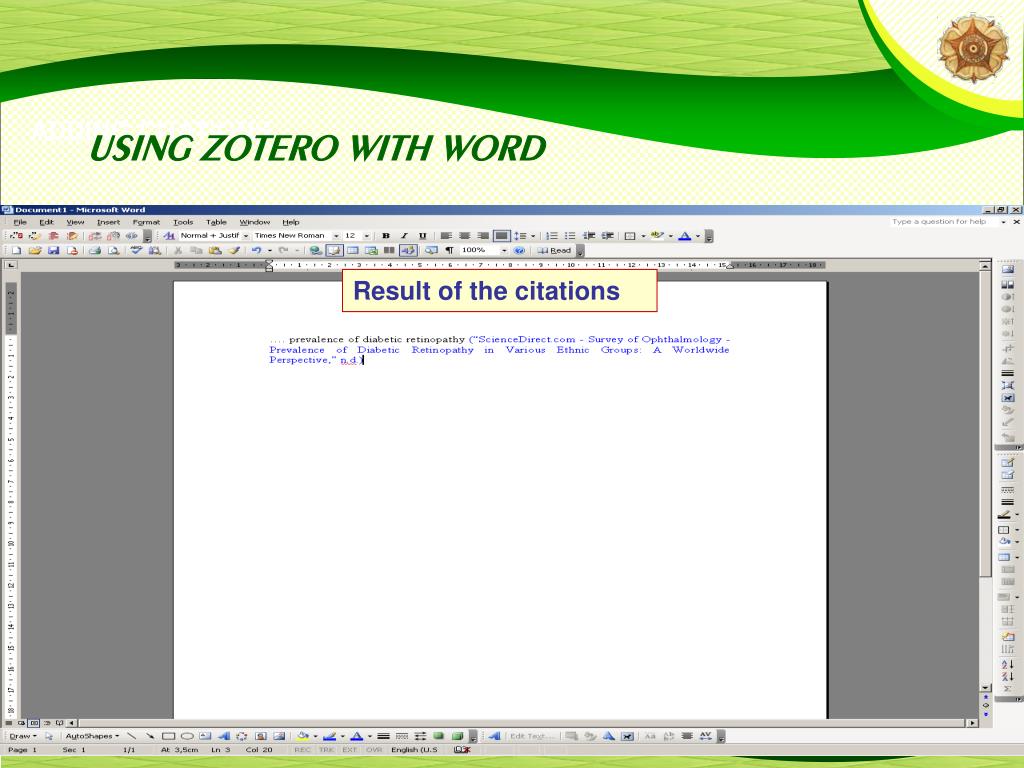
Task: Click the Styles and Formatting icon
Action: point(169,236)
